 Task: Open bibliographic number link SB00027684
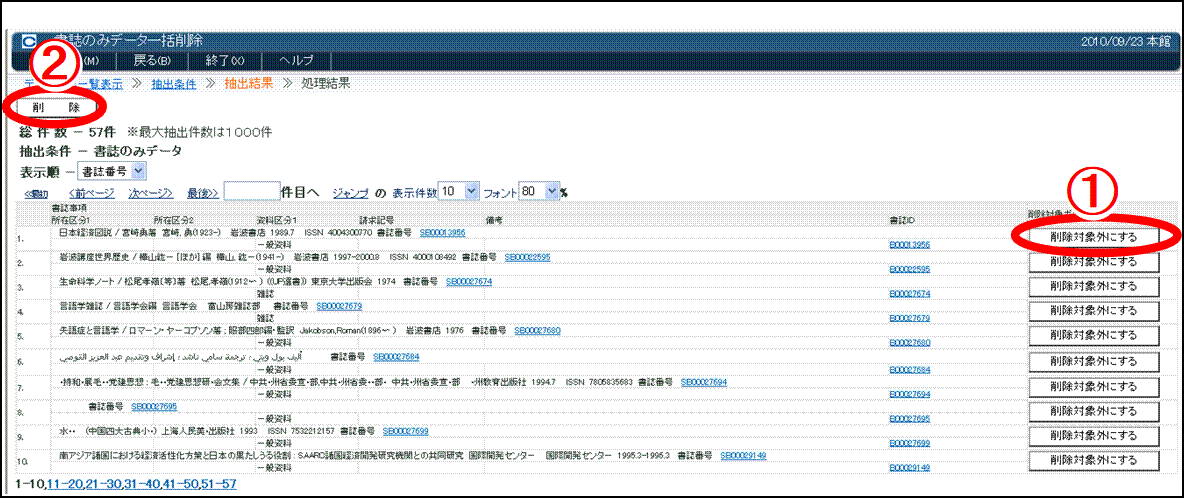pos(396,355)
